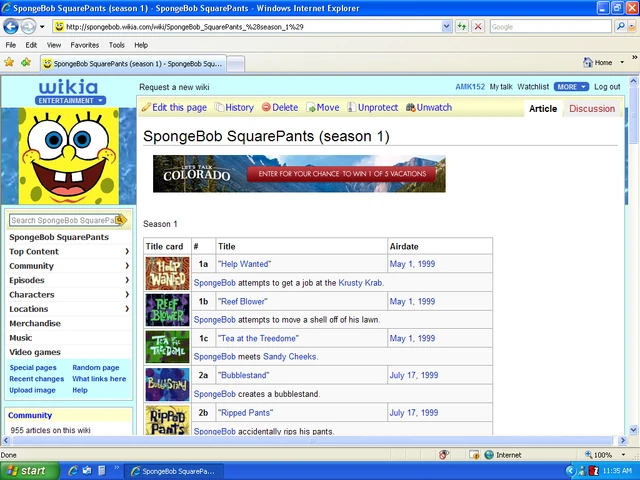Click the browser Forward button

click(x=28, y=27)
